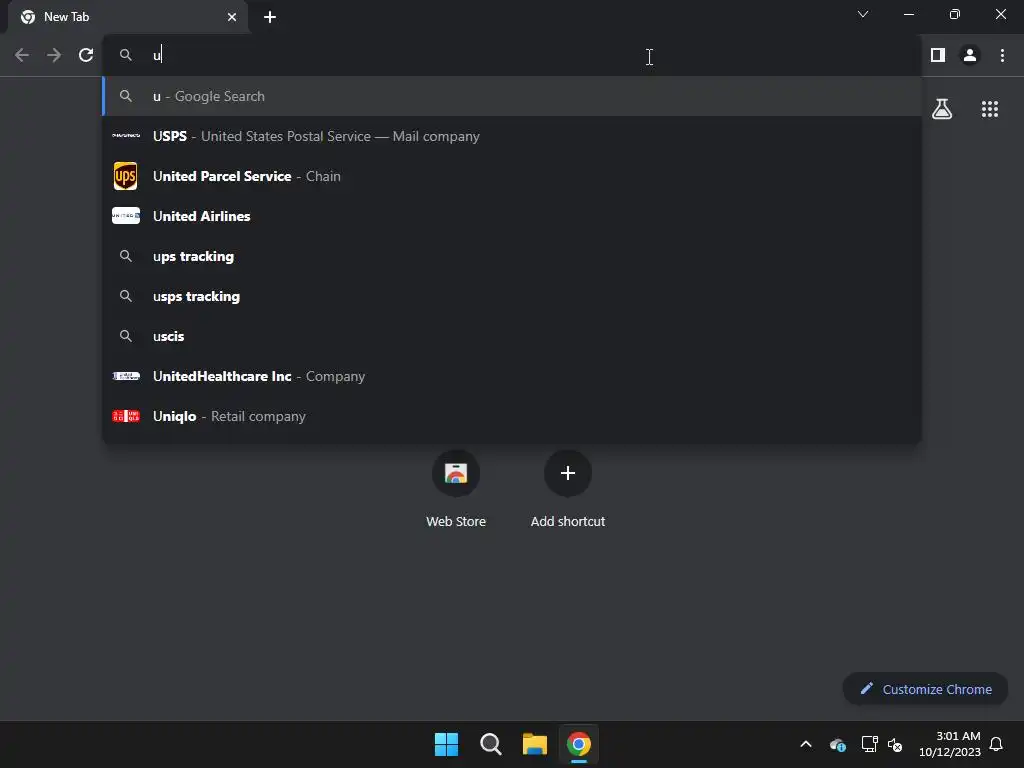Choose United Parcel Service suggestion
This screenshot has height=768, width=1024.
512,176
